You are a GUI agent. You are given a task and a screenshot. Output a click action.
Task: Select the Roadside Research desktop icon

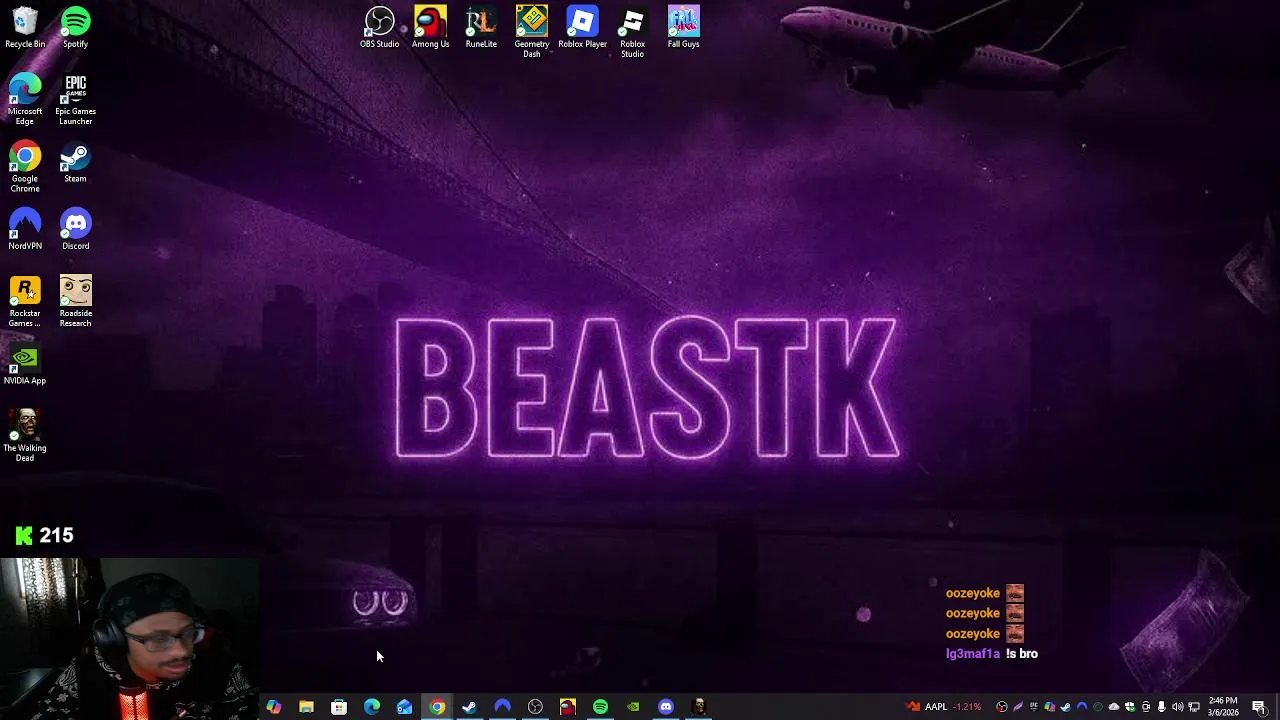pos(75,301)
